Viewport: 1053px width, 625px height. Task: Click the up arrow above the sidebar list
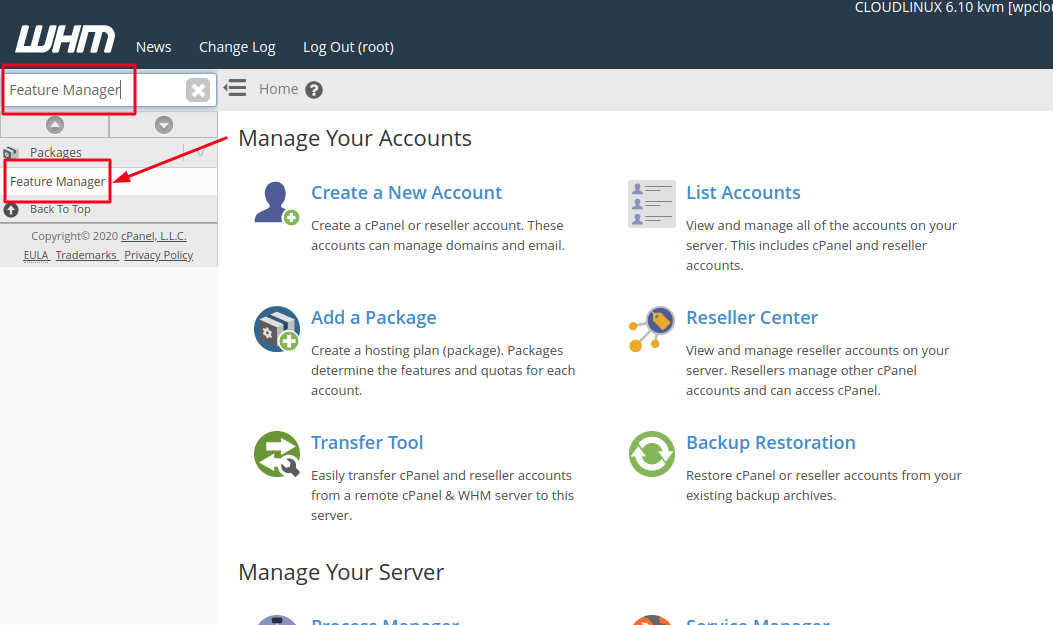(x=55, y=124)
